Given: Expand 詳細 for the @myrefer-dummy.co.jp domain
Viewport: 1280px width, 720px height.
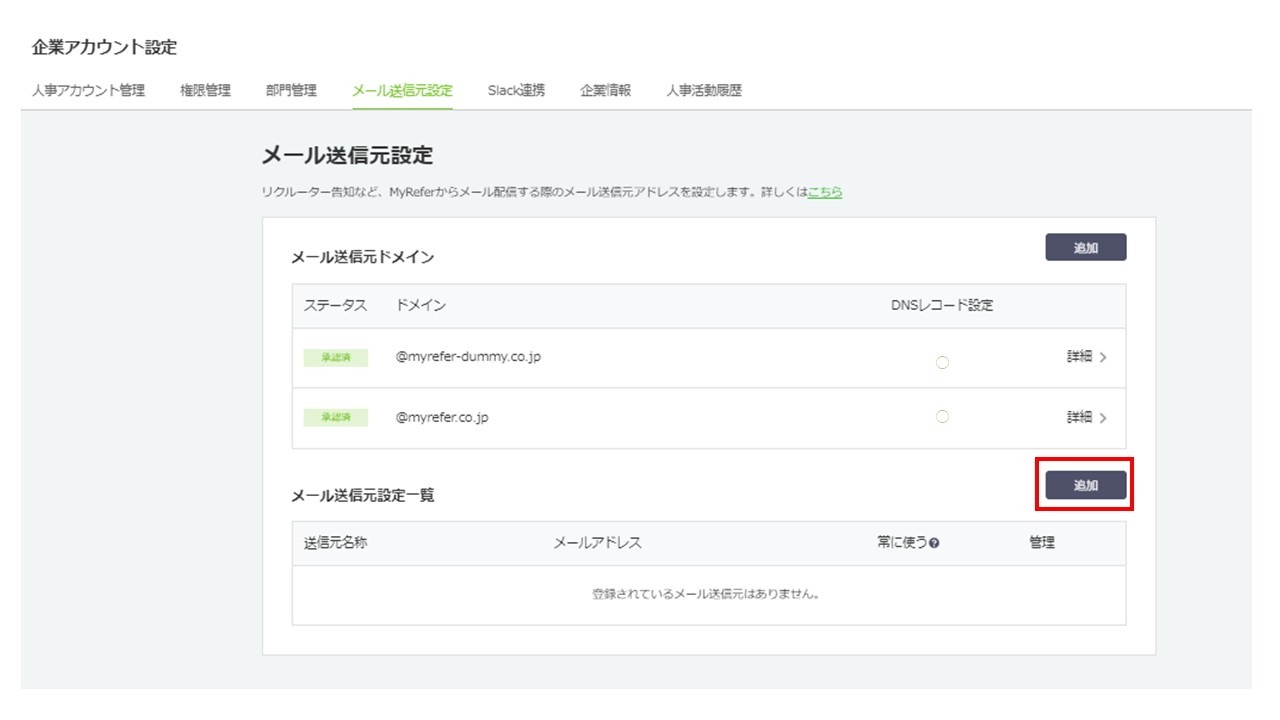Looking at the screenshot, I should (x=1086, y=357).
